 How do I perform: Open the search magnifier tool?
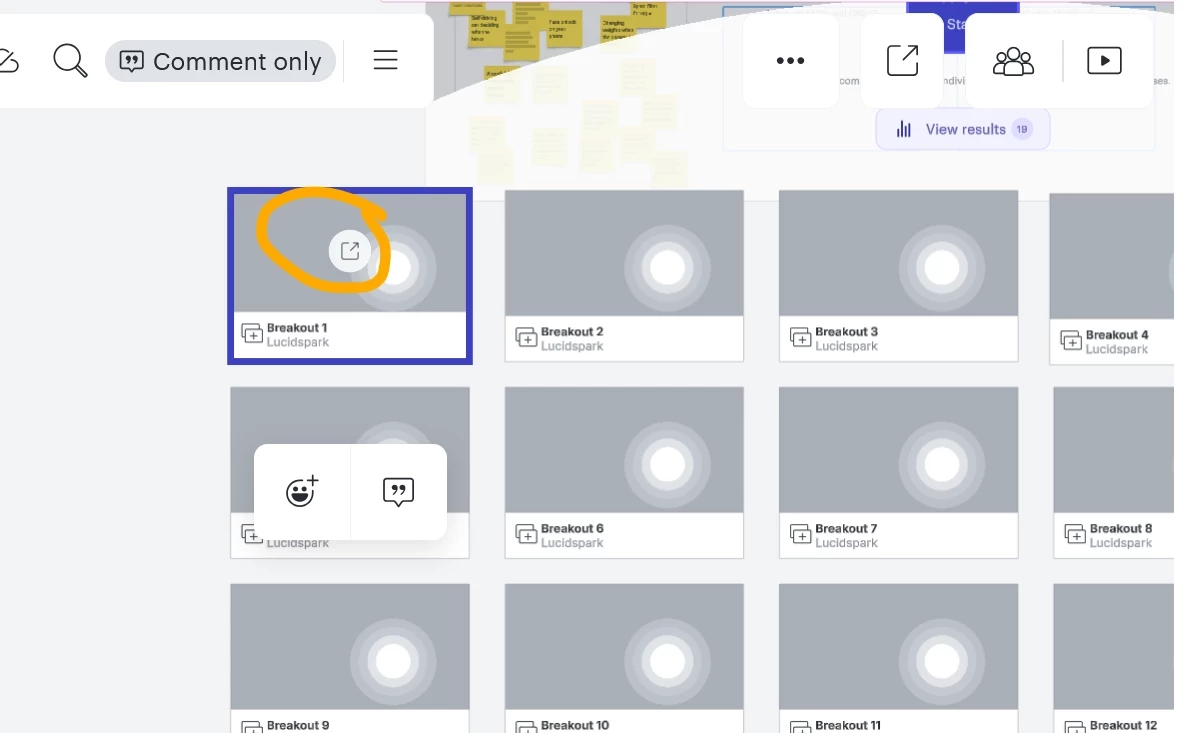pos(70,61)
